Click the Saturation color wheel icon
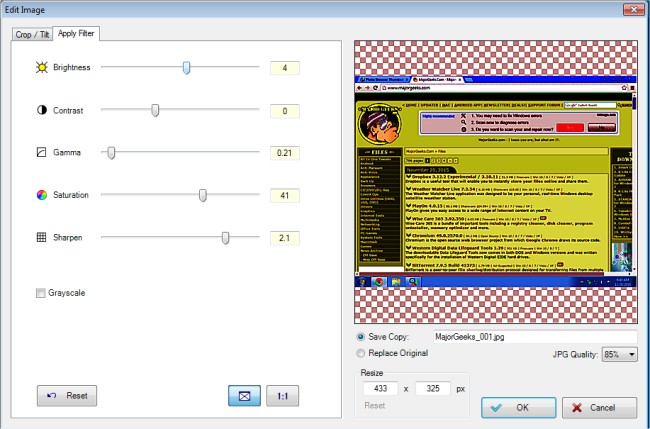650x429 pixels. [x=41, y=195]
